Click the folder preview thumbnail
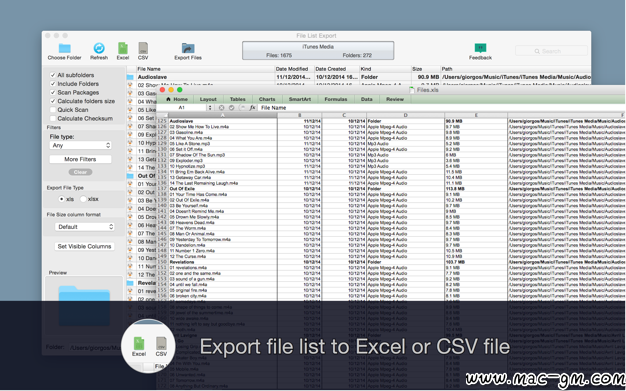Screen dimensions: 626x391 (x=84, y=306)
